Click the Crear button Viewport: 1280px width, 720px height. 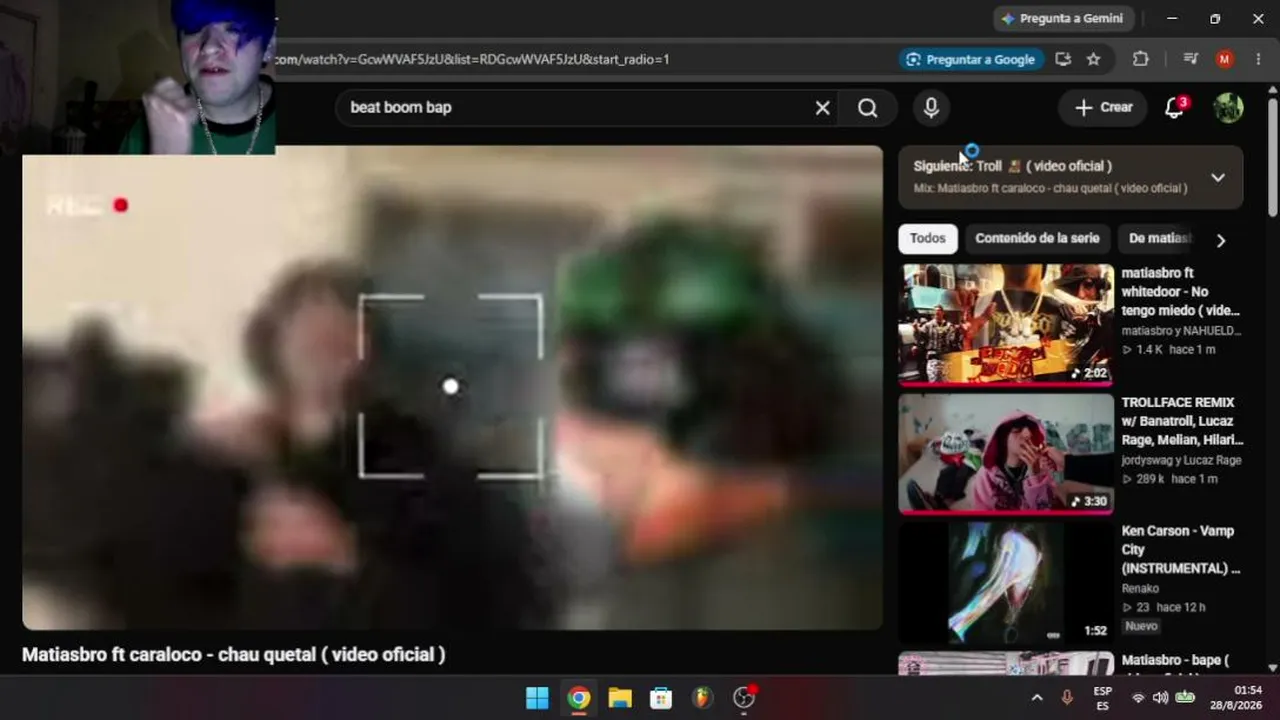[1103, 108]
